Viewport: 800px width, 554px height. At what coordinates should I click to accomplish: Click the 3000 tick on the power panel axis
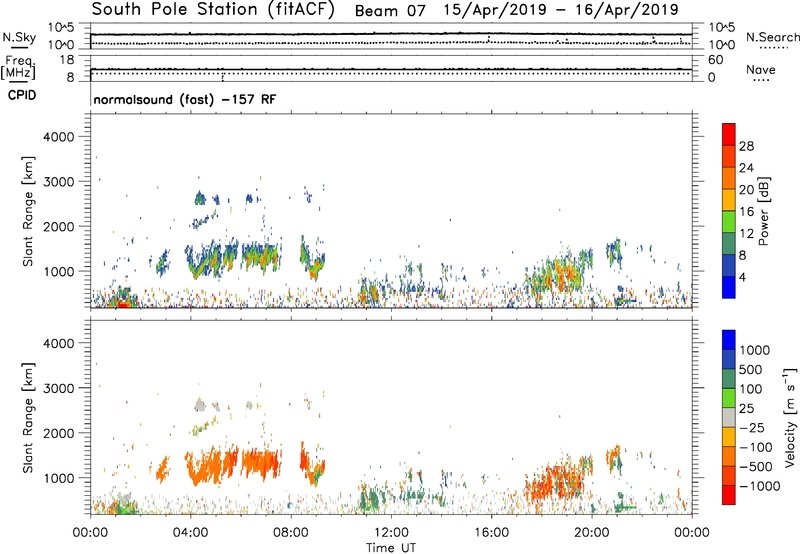[58, 182]
